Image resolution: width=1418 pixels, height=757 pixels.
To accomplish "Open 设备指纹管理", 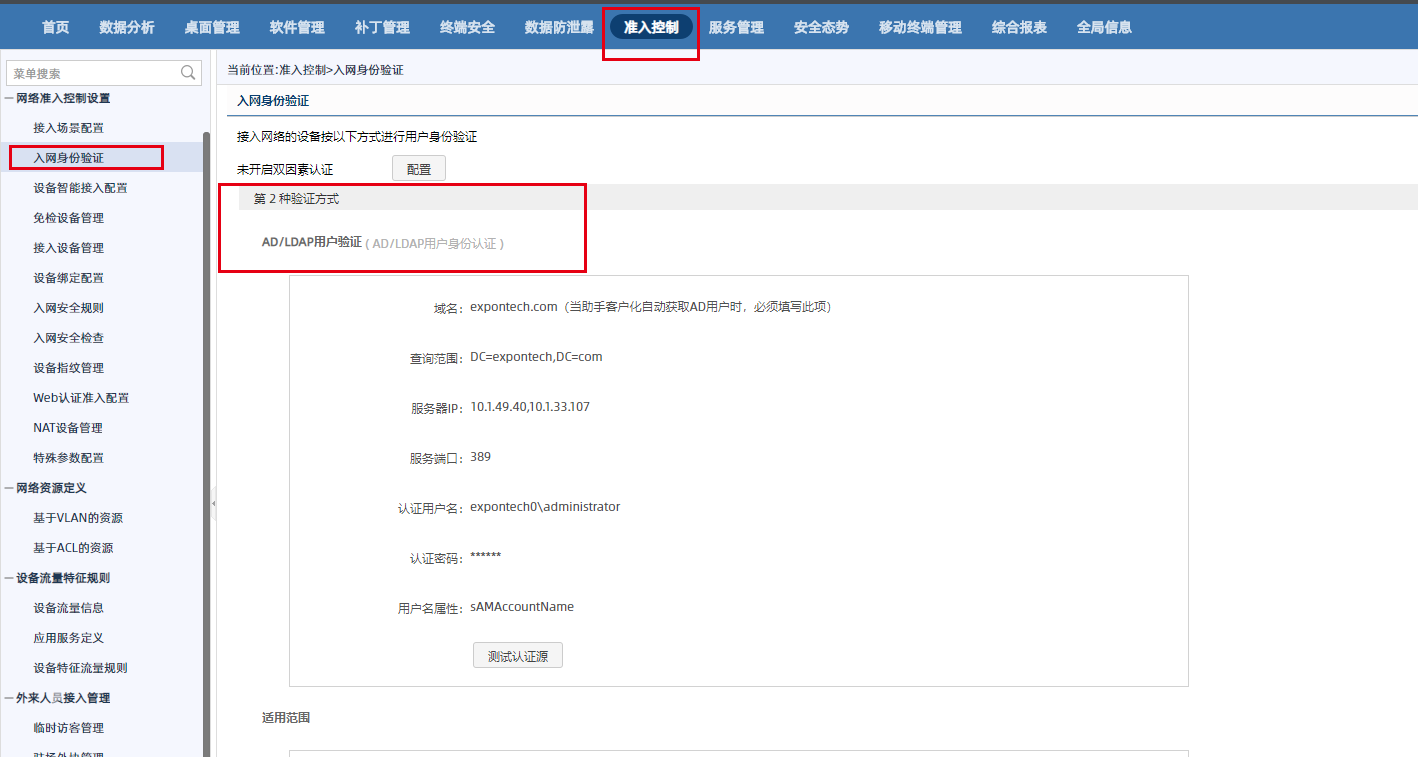I will [x=68, y=368].
